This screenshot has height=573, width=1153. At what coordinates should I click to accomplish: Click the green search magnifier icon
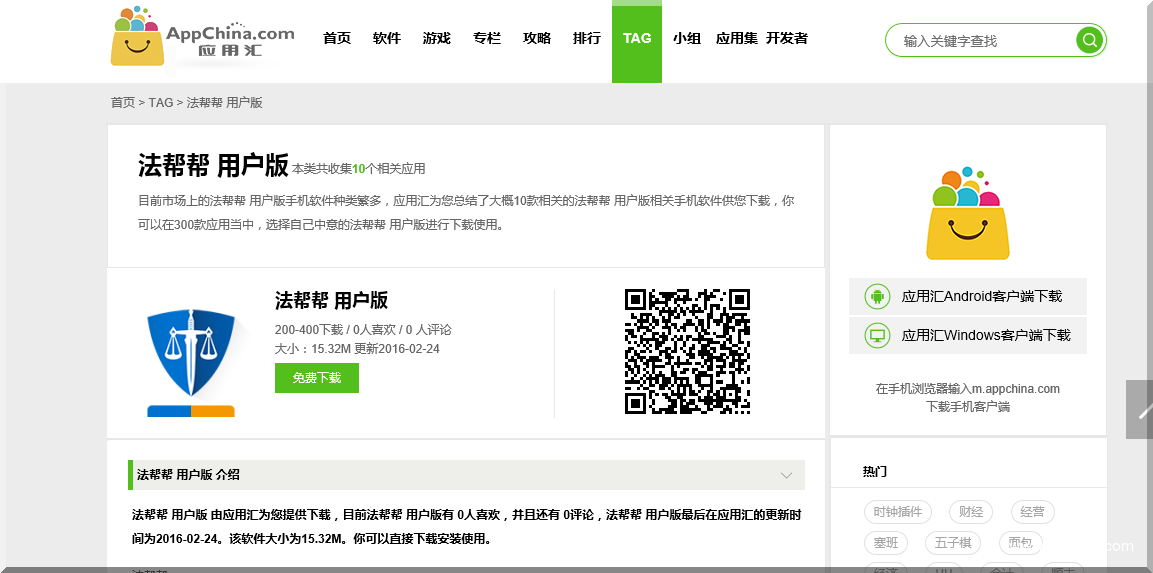click(x=1089, y=40)
